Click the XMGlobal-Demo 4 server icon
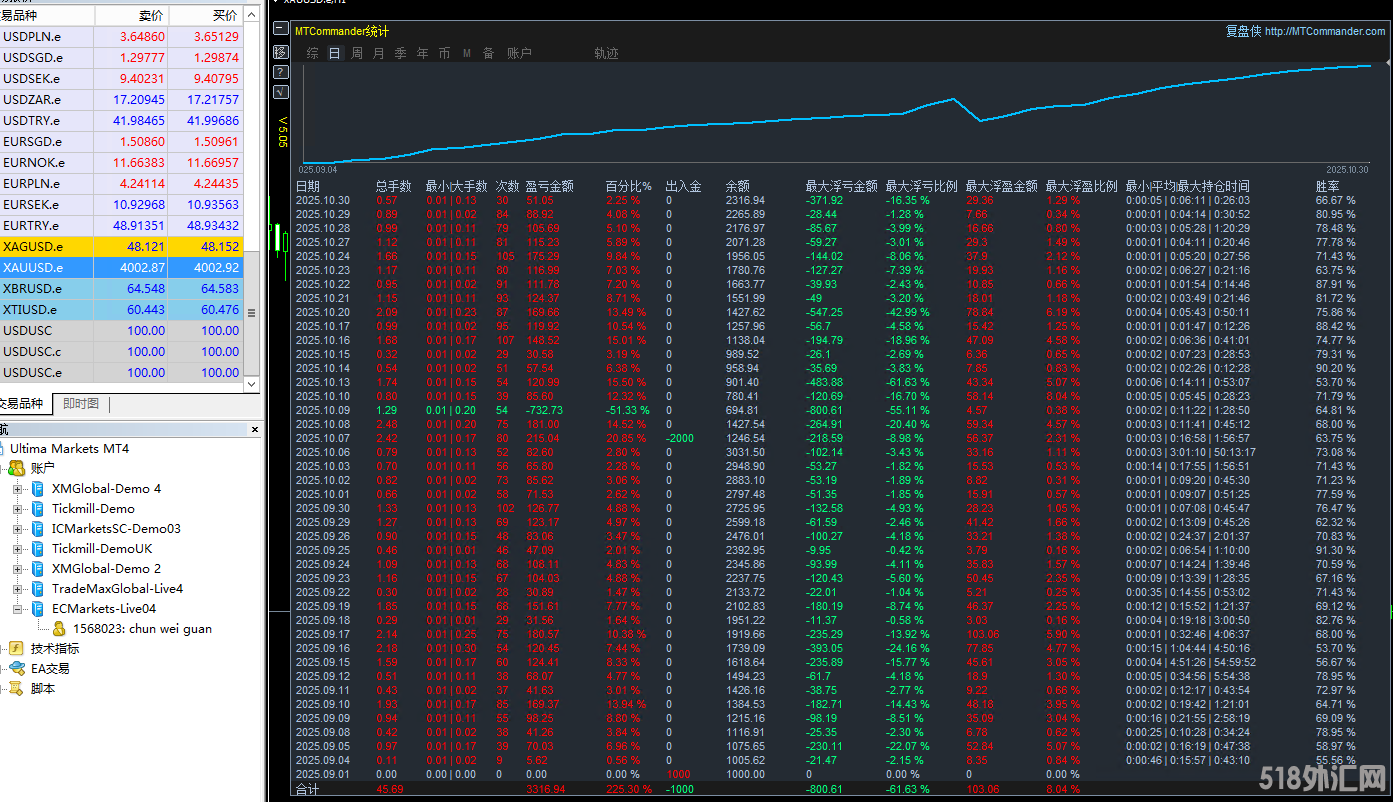Image resolution: width=1393 pixels, height=802 pixels. click(38, 488)
